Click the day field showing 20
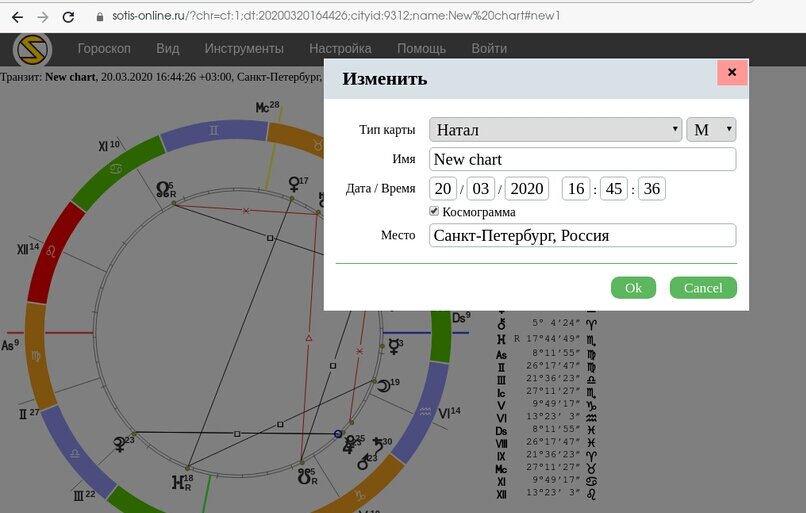The height and width of the screenshot is (513, 806). pyautogui.click(x=443, y=189)
